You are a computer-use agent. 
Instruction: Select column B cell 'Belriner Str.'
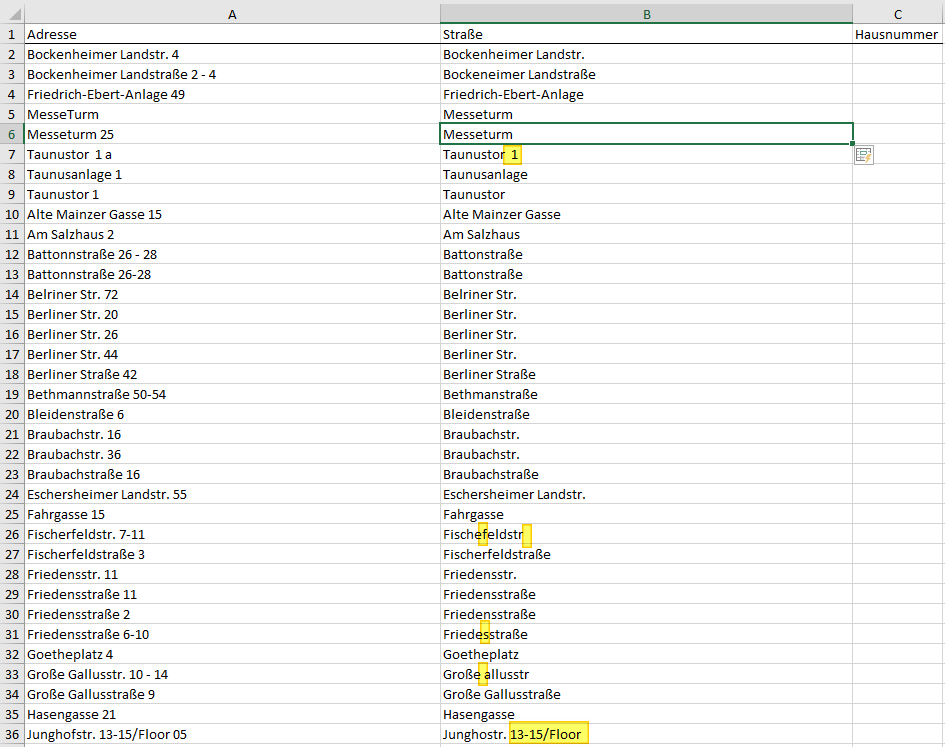pyautogui.click(x=646, y=294)
